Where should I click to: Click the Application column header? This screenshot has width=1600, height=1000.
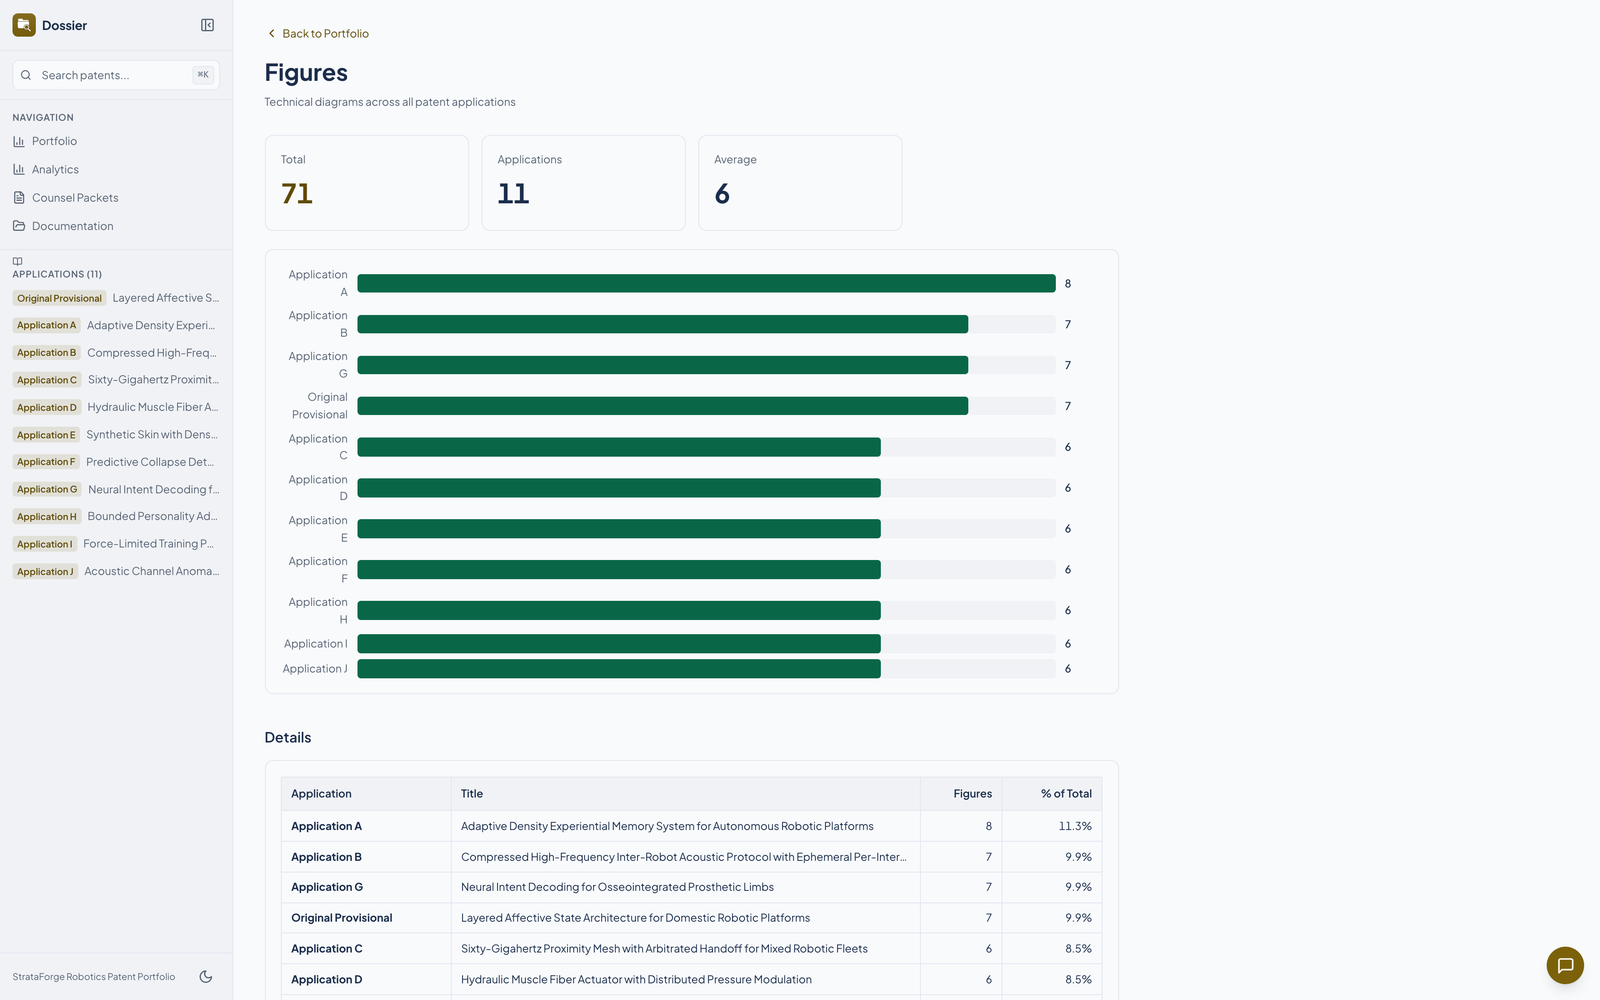coord(366,794)
